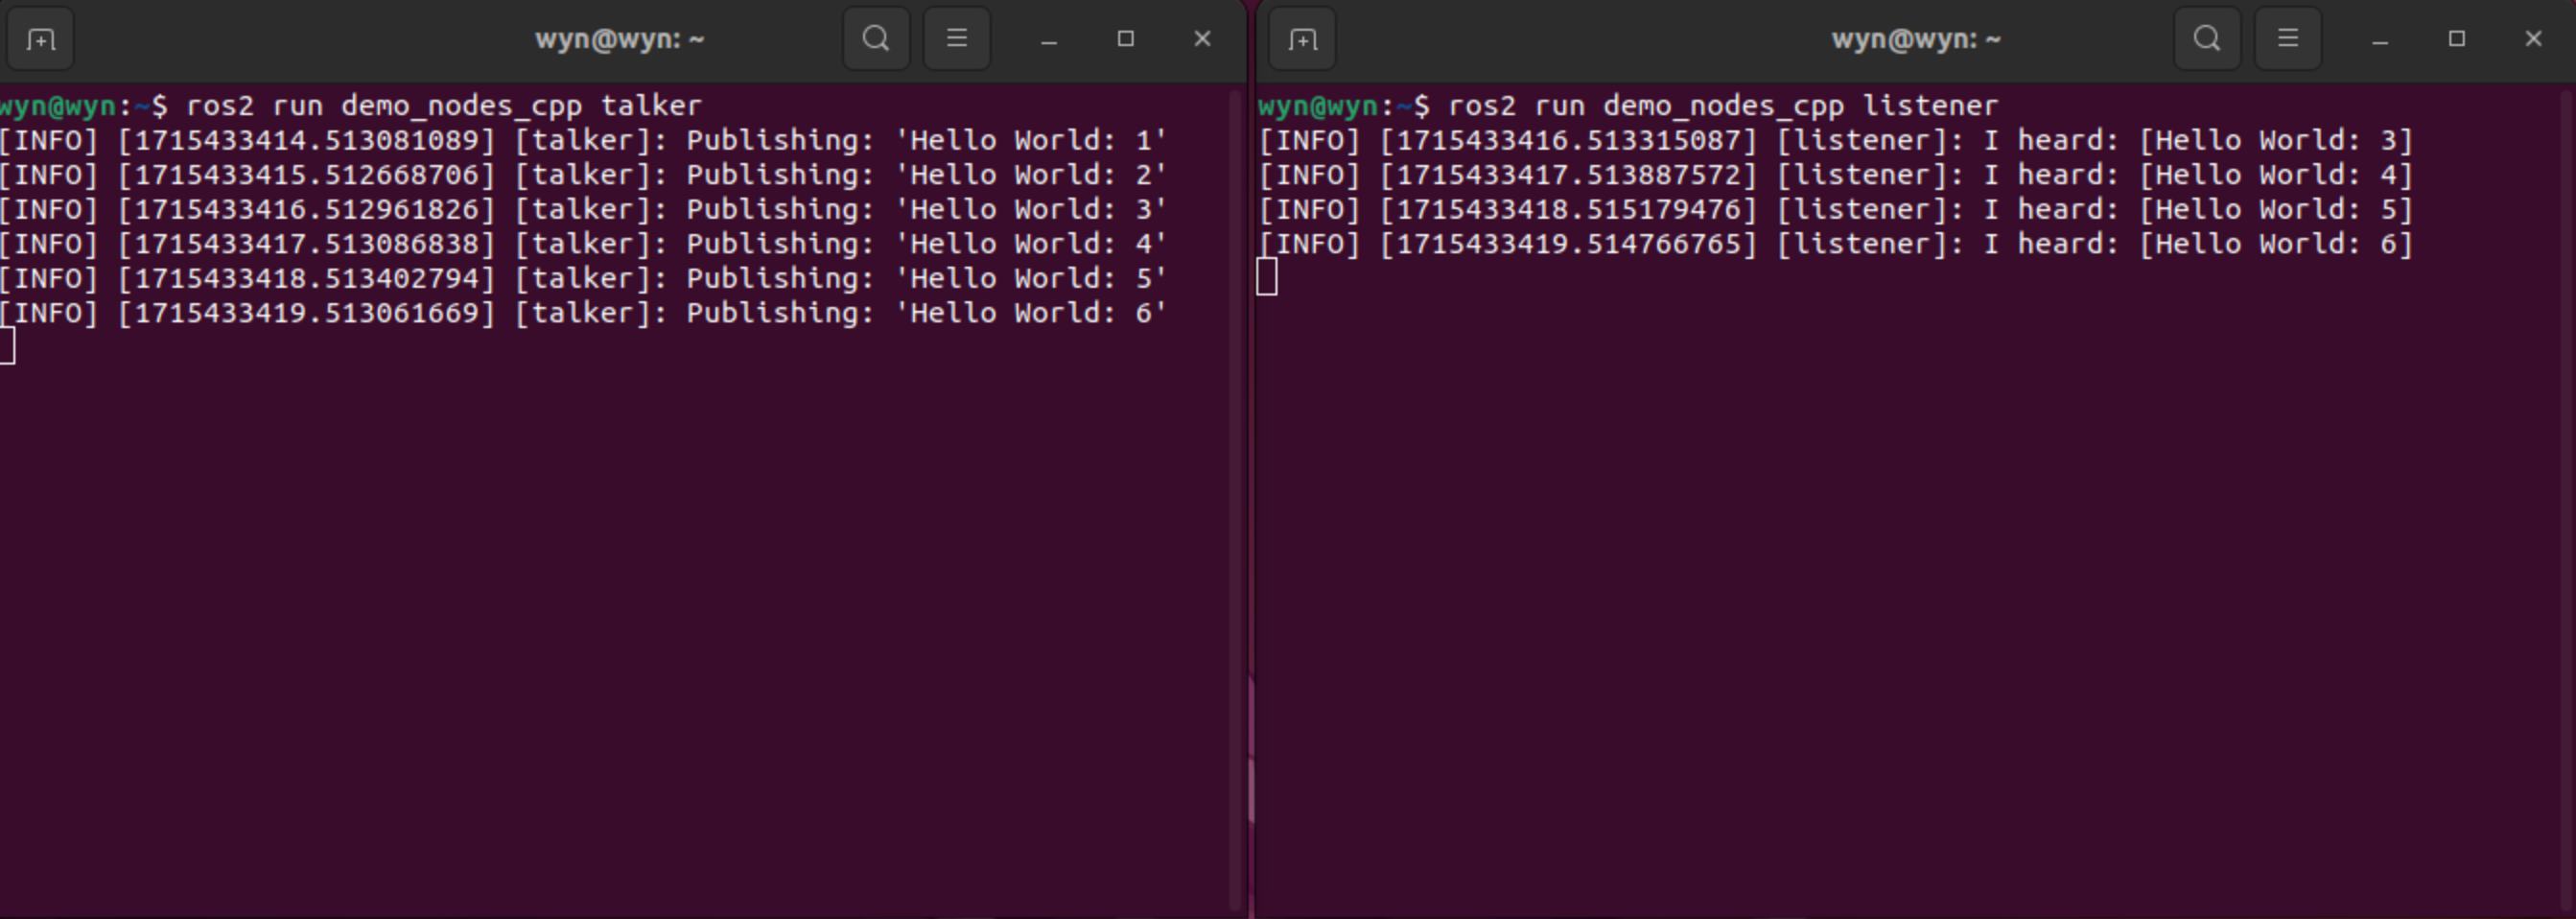Select the line I heard: [Hello World: 6]
Screen dimensions: 2576x919
point(1836,244)
